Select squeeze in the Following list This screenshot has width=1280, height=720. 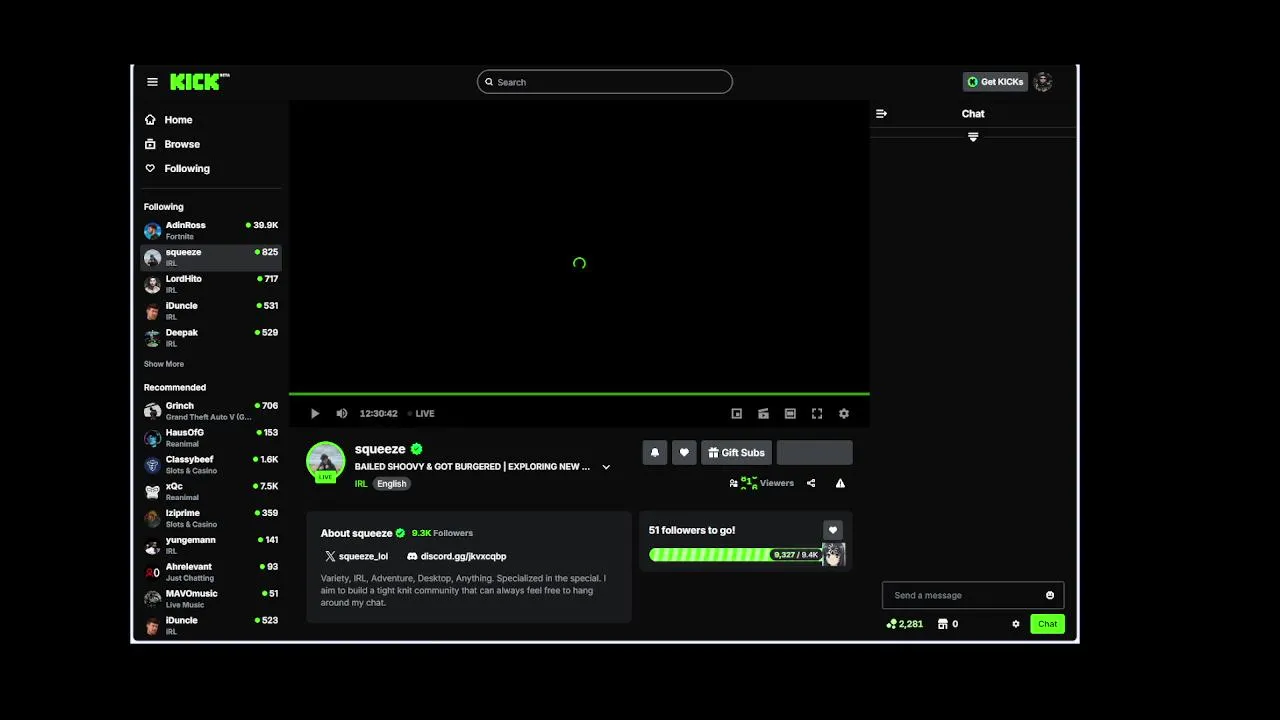[211, 257]
